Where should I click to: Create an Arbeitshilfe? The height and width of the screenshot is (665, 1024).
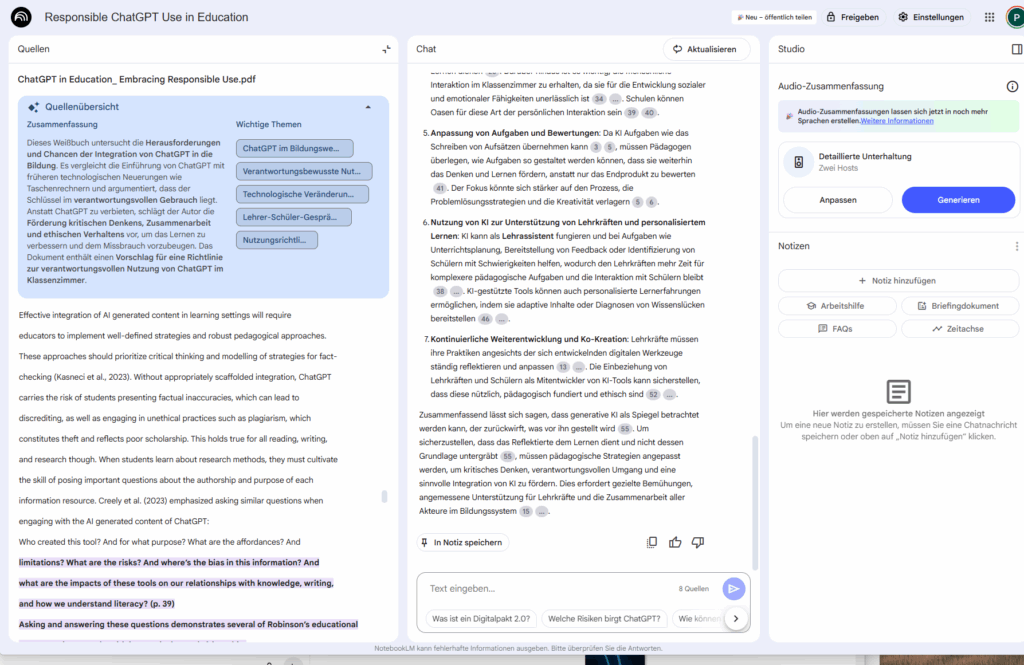coord(837,306)
